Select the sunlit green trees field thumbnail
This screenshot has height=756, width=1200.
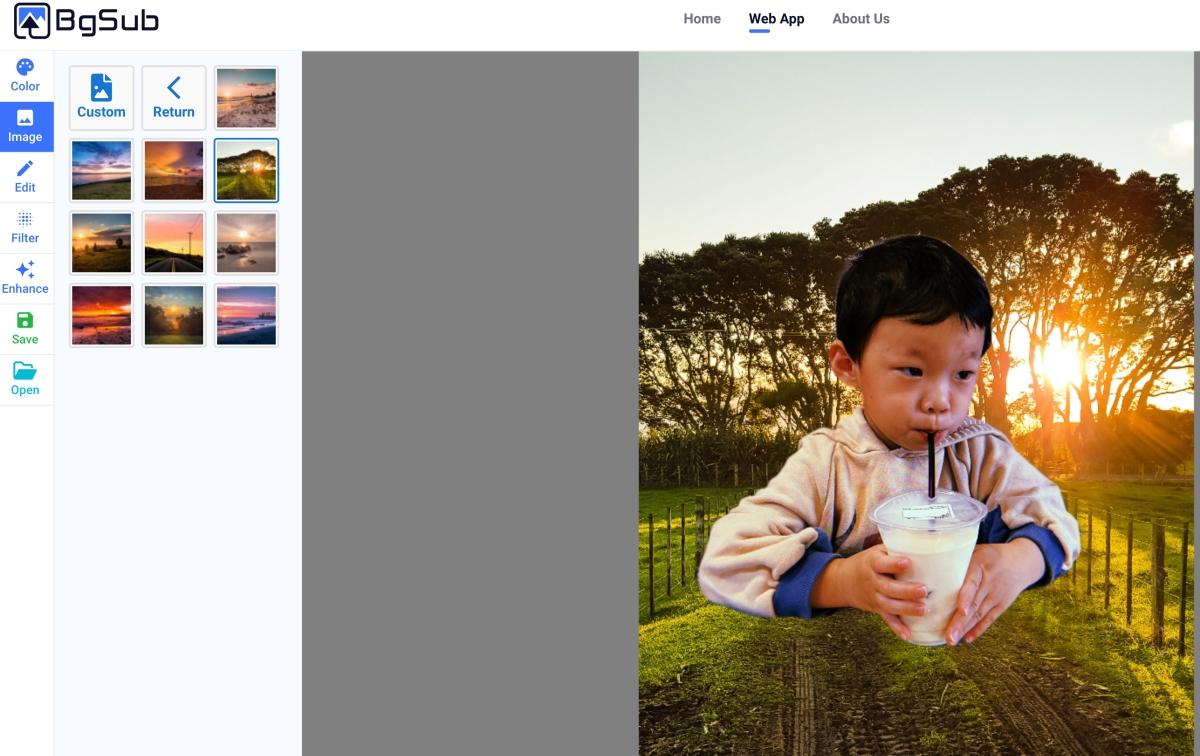point(246,170)
